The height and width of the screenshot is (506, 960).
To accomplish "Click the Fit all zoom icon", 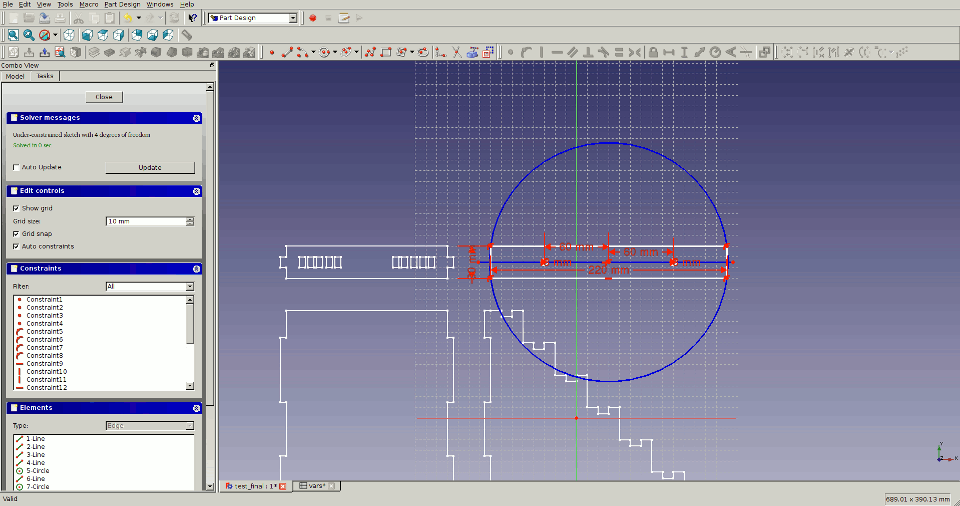I will [x=13, y=36].
